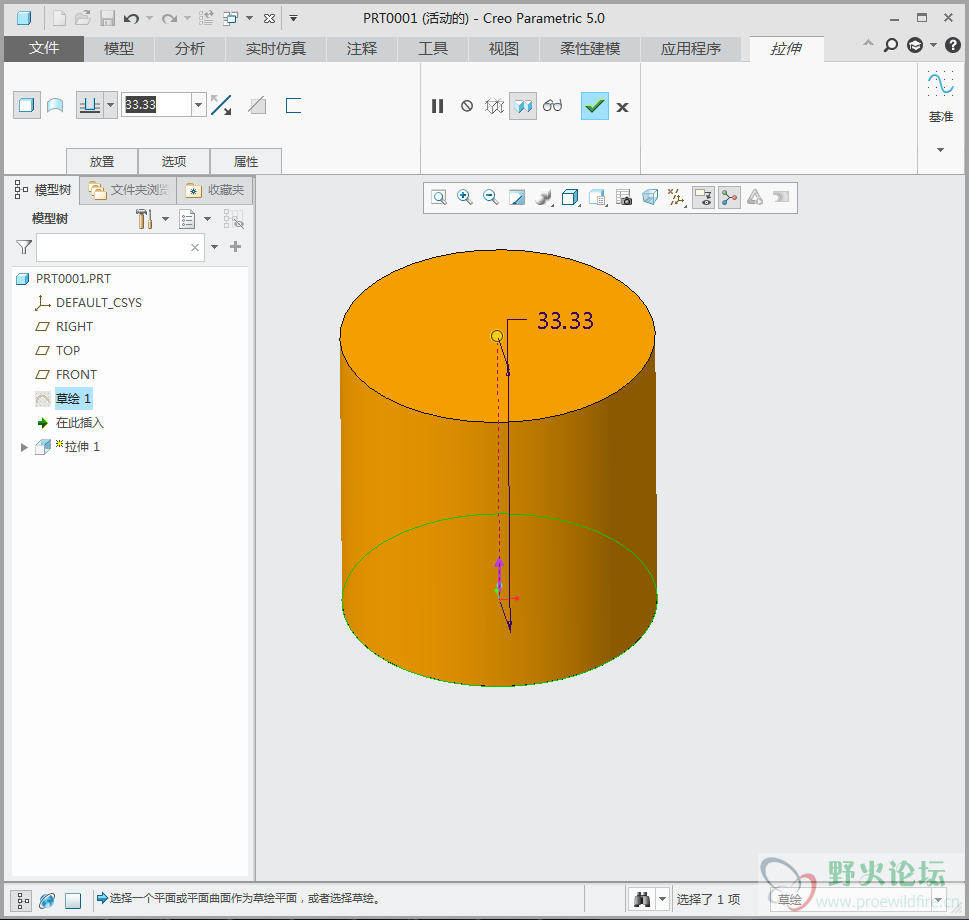
Task: Open the display style shading icon
Action: coord(544,198)
